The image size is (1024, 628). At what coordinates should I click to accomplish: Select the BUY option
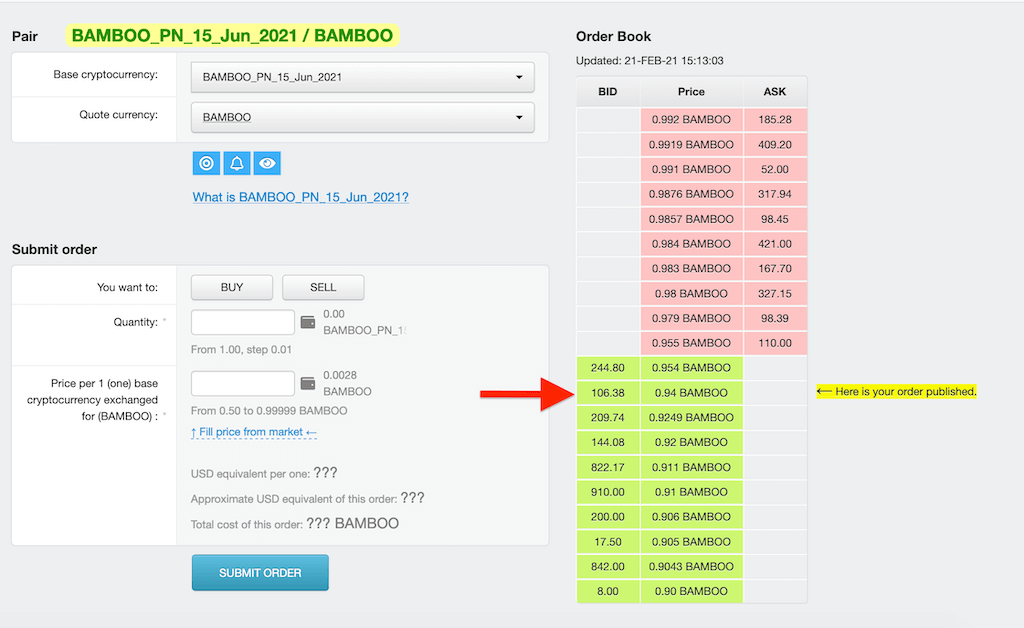pos(231,287)
